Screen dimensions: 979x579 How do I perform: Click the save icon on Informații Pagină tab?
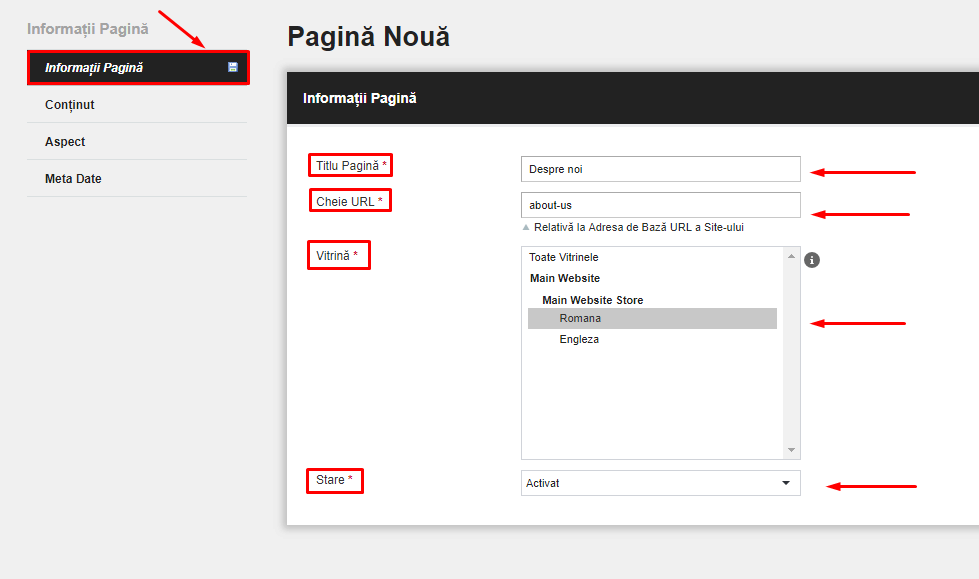233,67
